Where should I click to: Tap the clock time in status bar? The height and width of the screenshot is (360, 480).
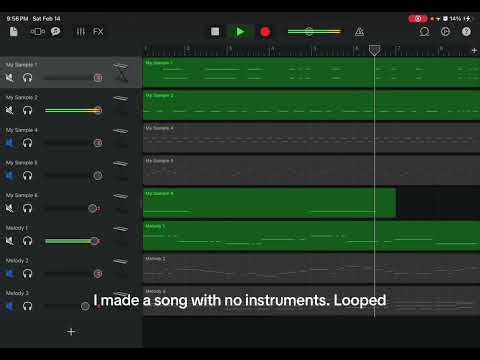17,19
